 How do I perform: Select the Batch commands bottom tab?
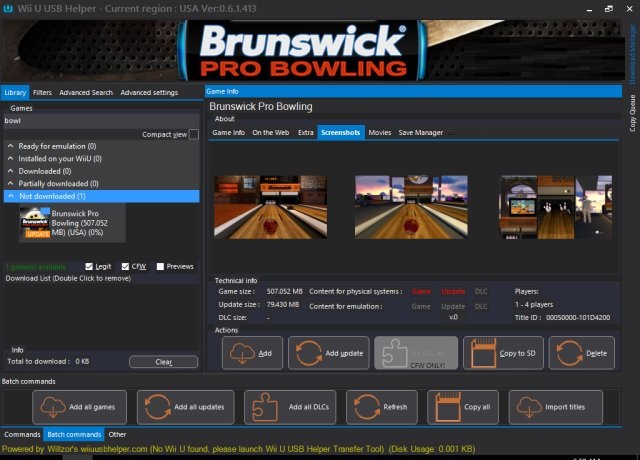[x=74, y=434]
